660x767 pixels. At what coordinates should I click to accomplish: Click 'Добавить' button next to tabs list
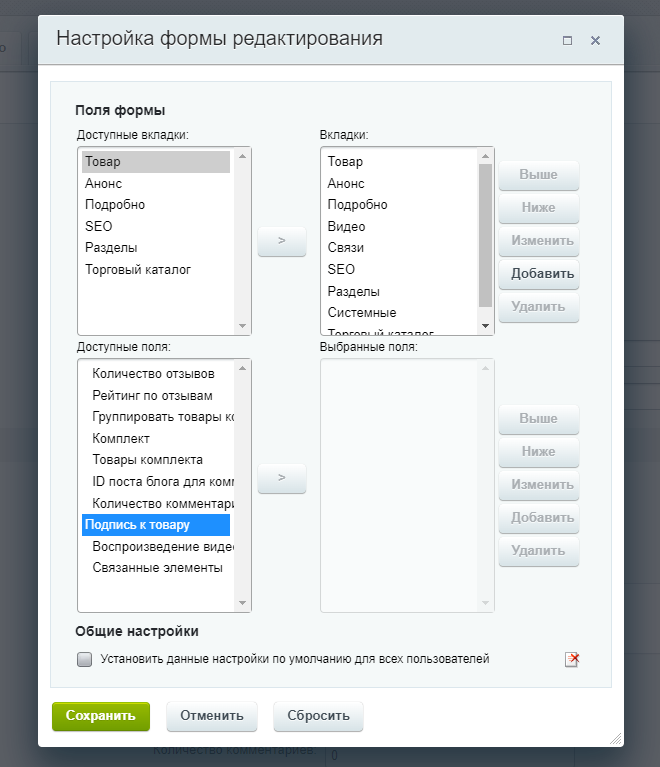point(540,273)
